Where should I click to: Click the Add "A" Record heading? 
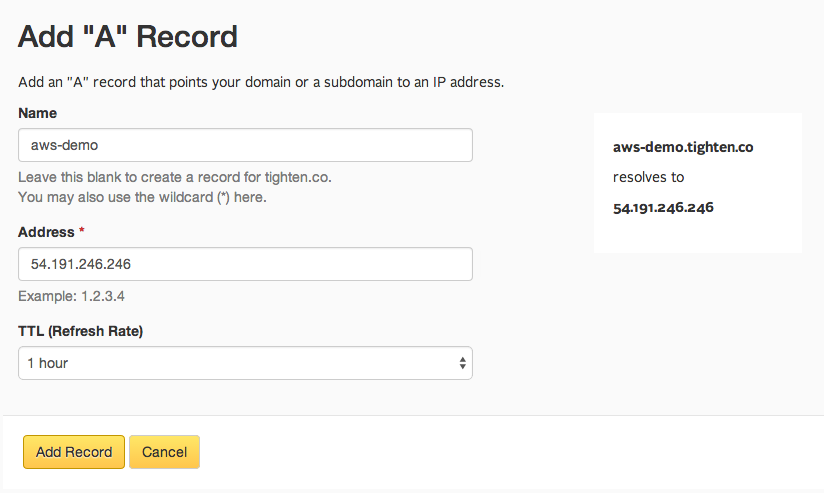pyautogui.click(x=128, y=36)
